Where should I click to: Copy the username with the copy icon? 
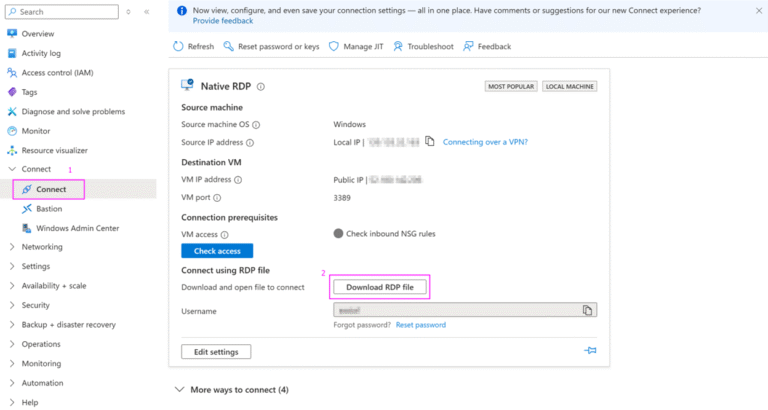point(587,310)
